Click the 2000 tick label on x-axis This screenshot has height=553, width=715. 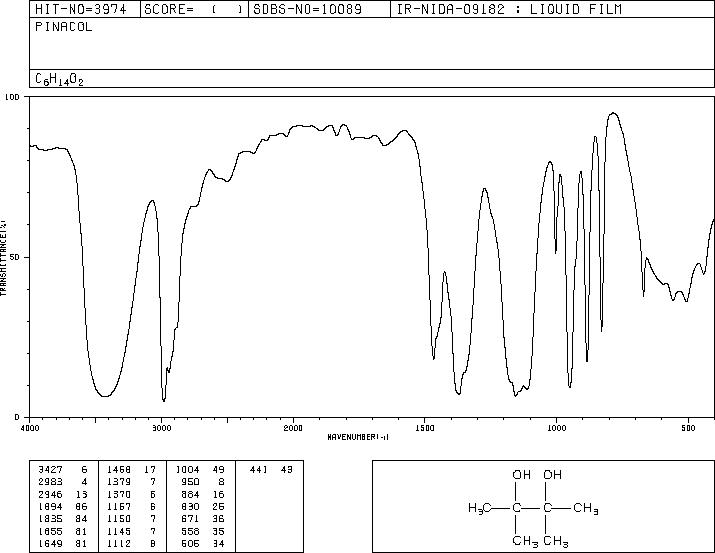click(293, 428)
